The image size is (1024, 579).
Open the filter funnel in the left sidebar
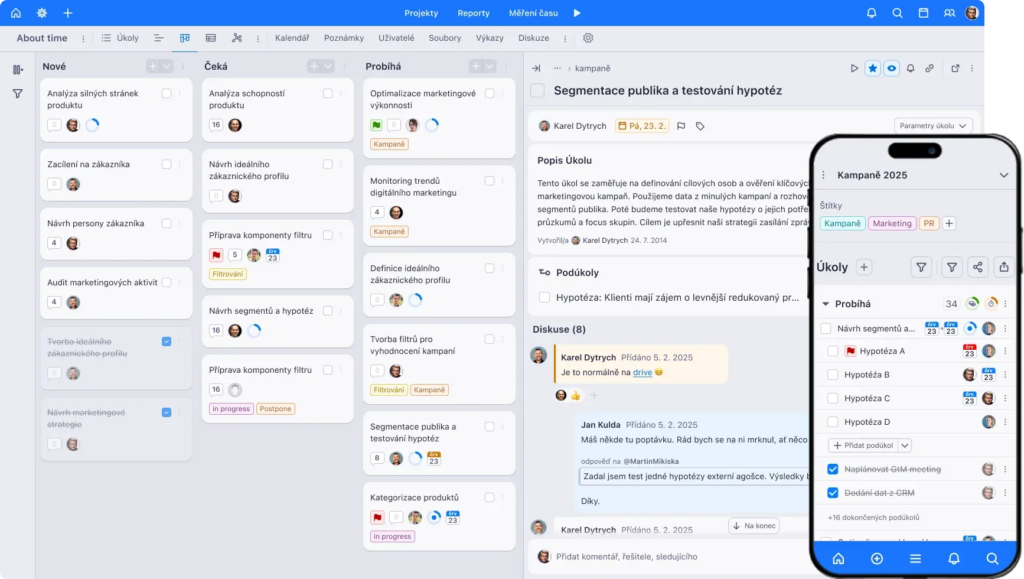click(x=17, y=94)
